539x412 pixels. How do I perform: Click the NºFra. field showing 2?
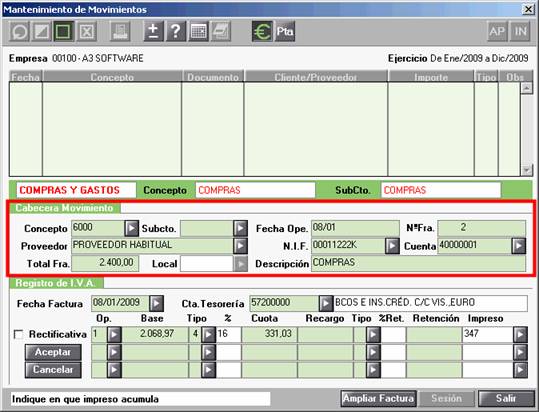click(481, 228)
